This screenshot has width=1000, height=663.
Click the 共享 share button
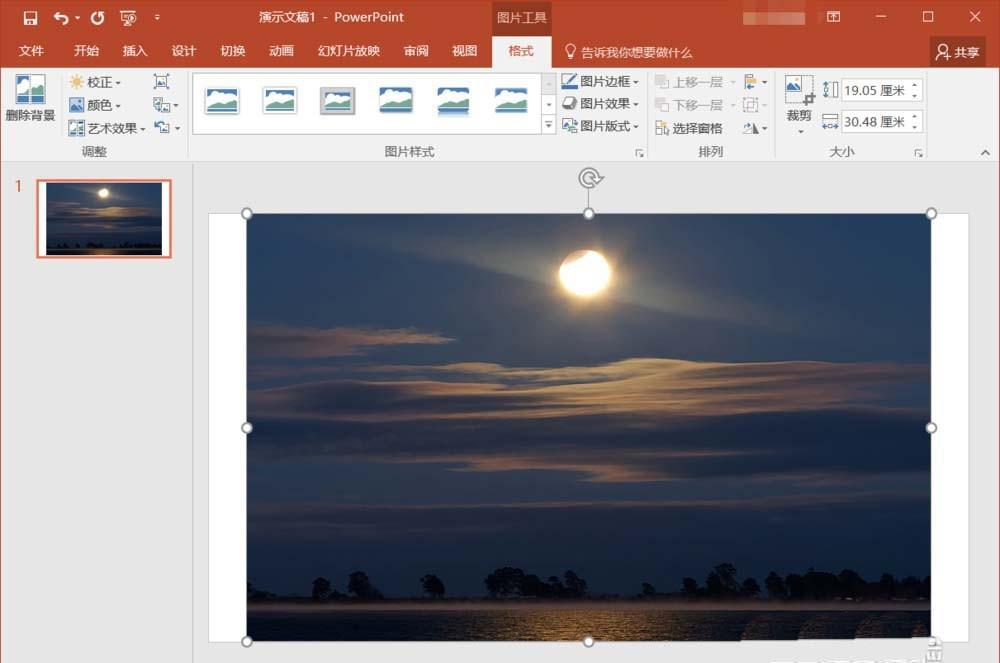[957, 52]
